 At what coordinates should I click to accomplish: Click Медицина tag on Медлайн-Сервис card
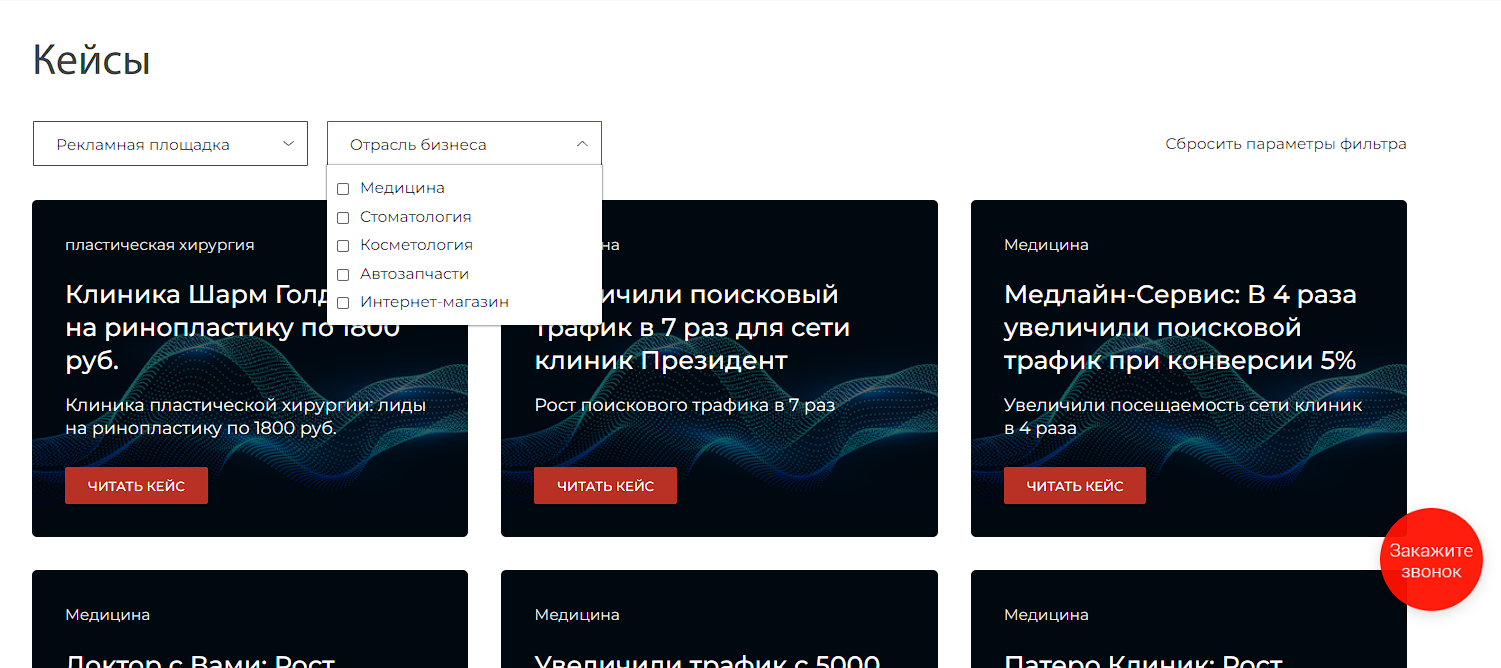pos(1046,245)
